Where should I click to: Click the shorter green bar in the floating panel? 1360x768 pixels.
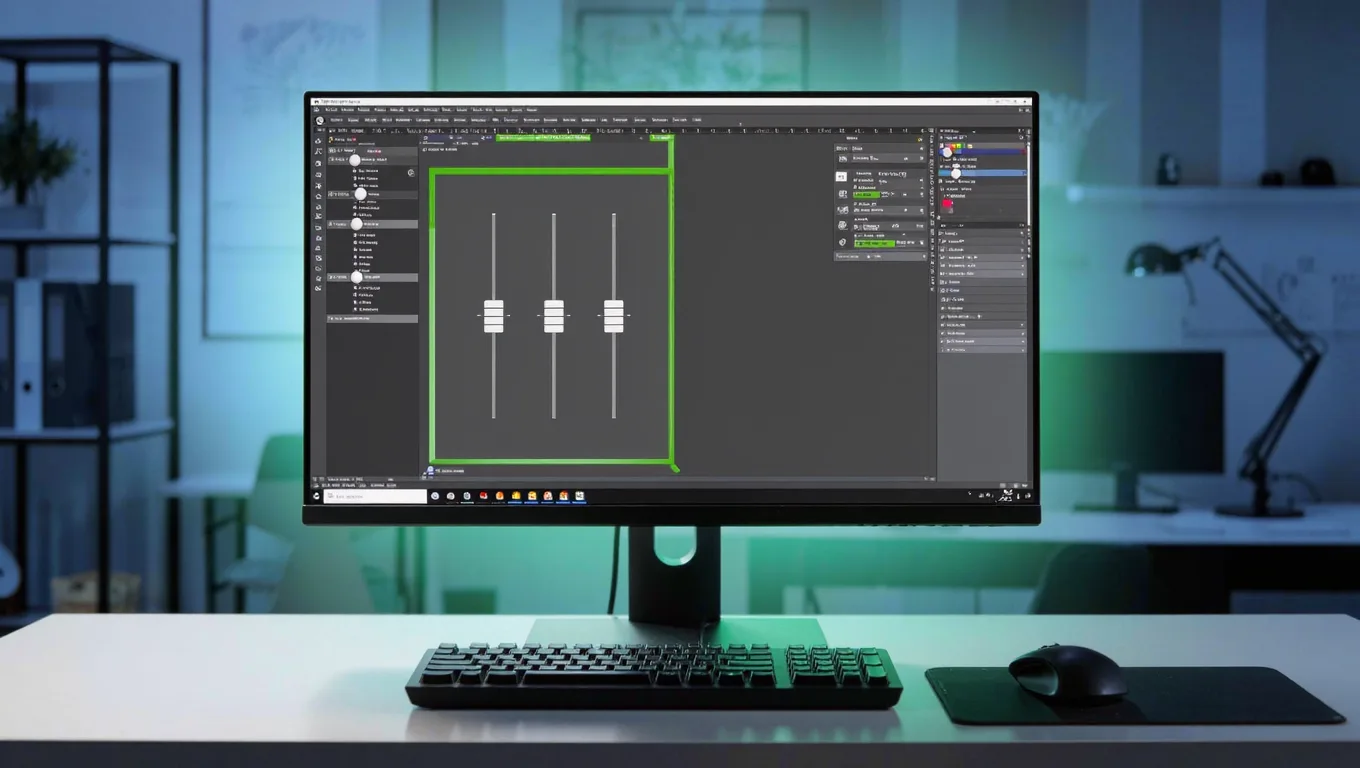coord(865,194)
